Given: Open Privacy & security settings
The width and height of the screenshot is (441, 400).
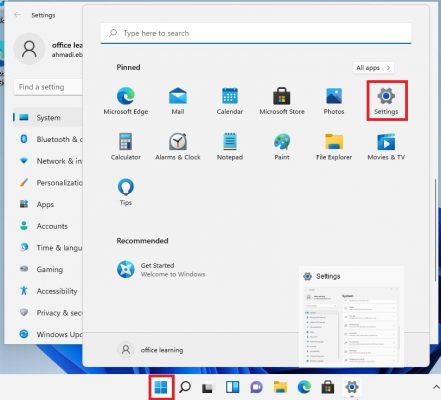Looking at the screenshot, I should coord(48,312).
